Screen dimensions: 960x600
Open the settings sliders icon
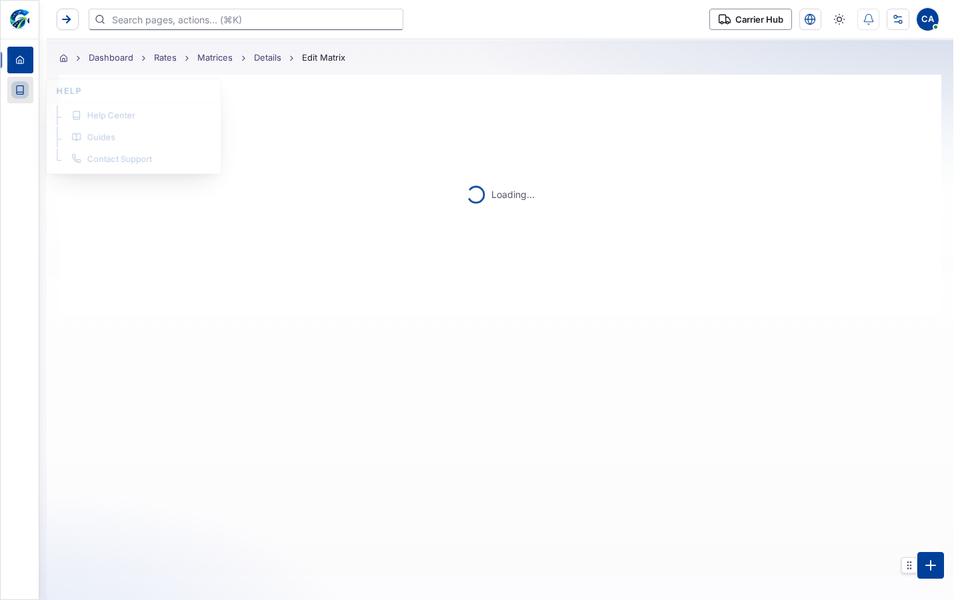898,20
